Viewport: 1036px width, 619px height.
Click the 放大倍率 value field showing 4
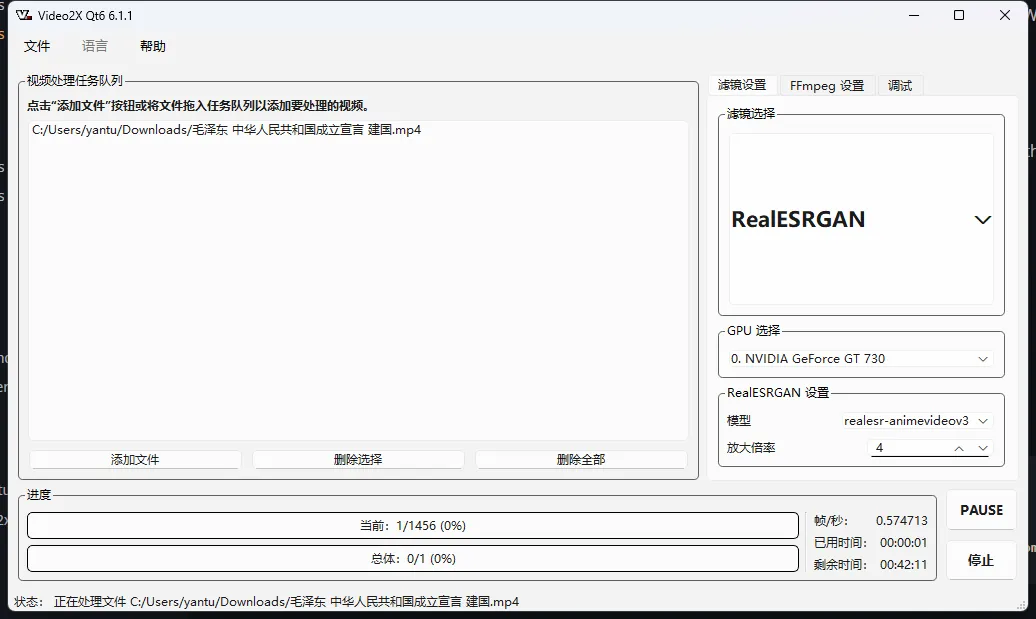(x=909, y=448)
